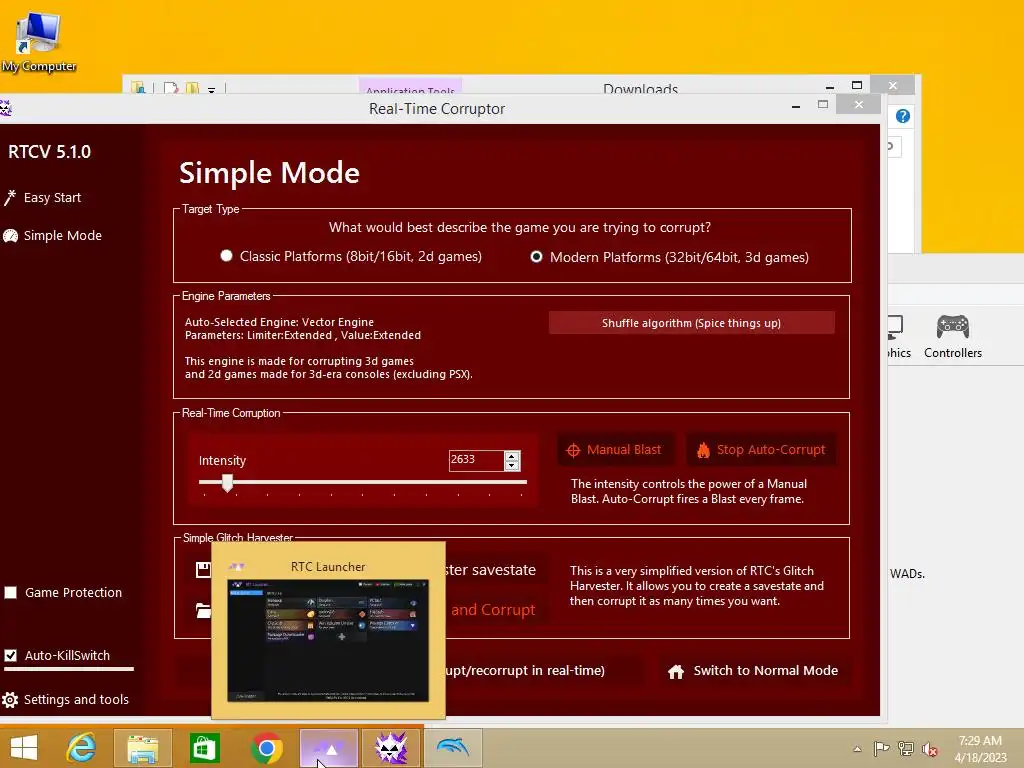Choose Classic Platforms radio option
This screenshot has width=1024, height=768.
(x=226, y=256)
